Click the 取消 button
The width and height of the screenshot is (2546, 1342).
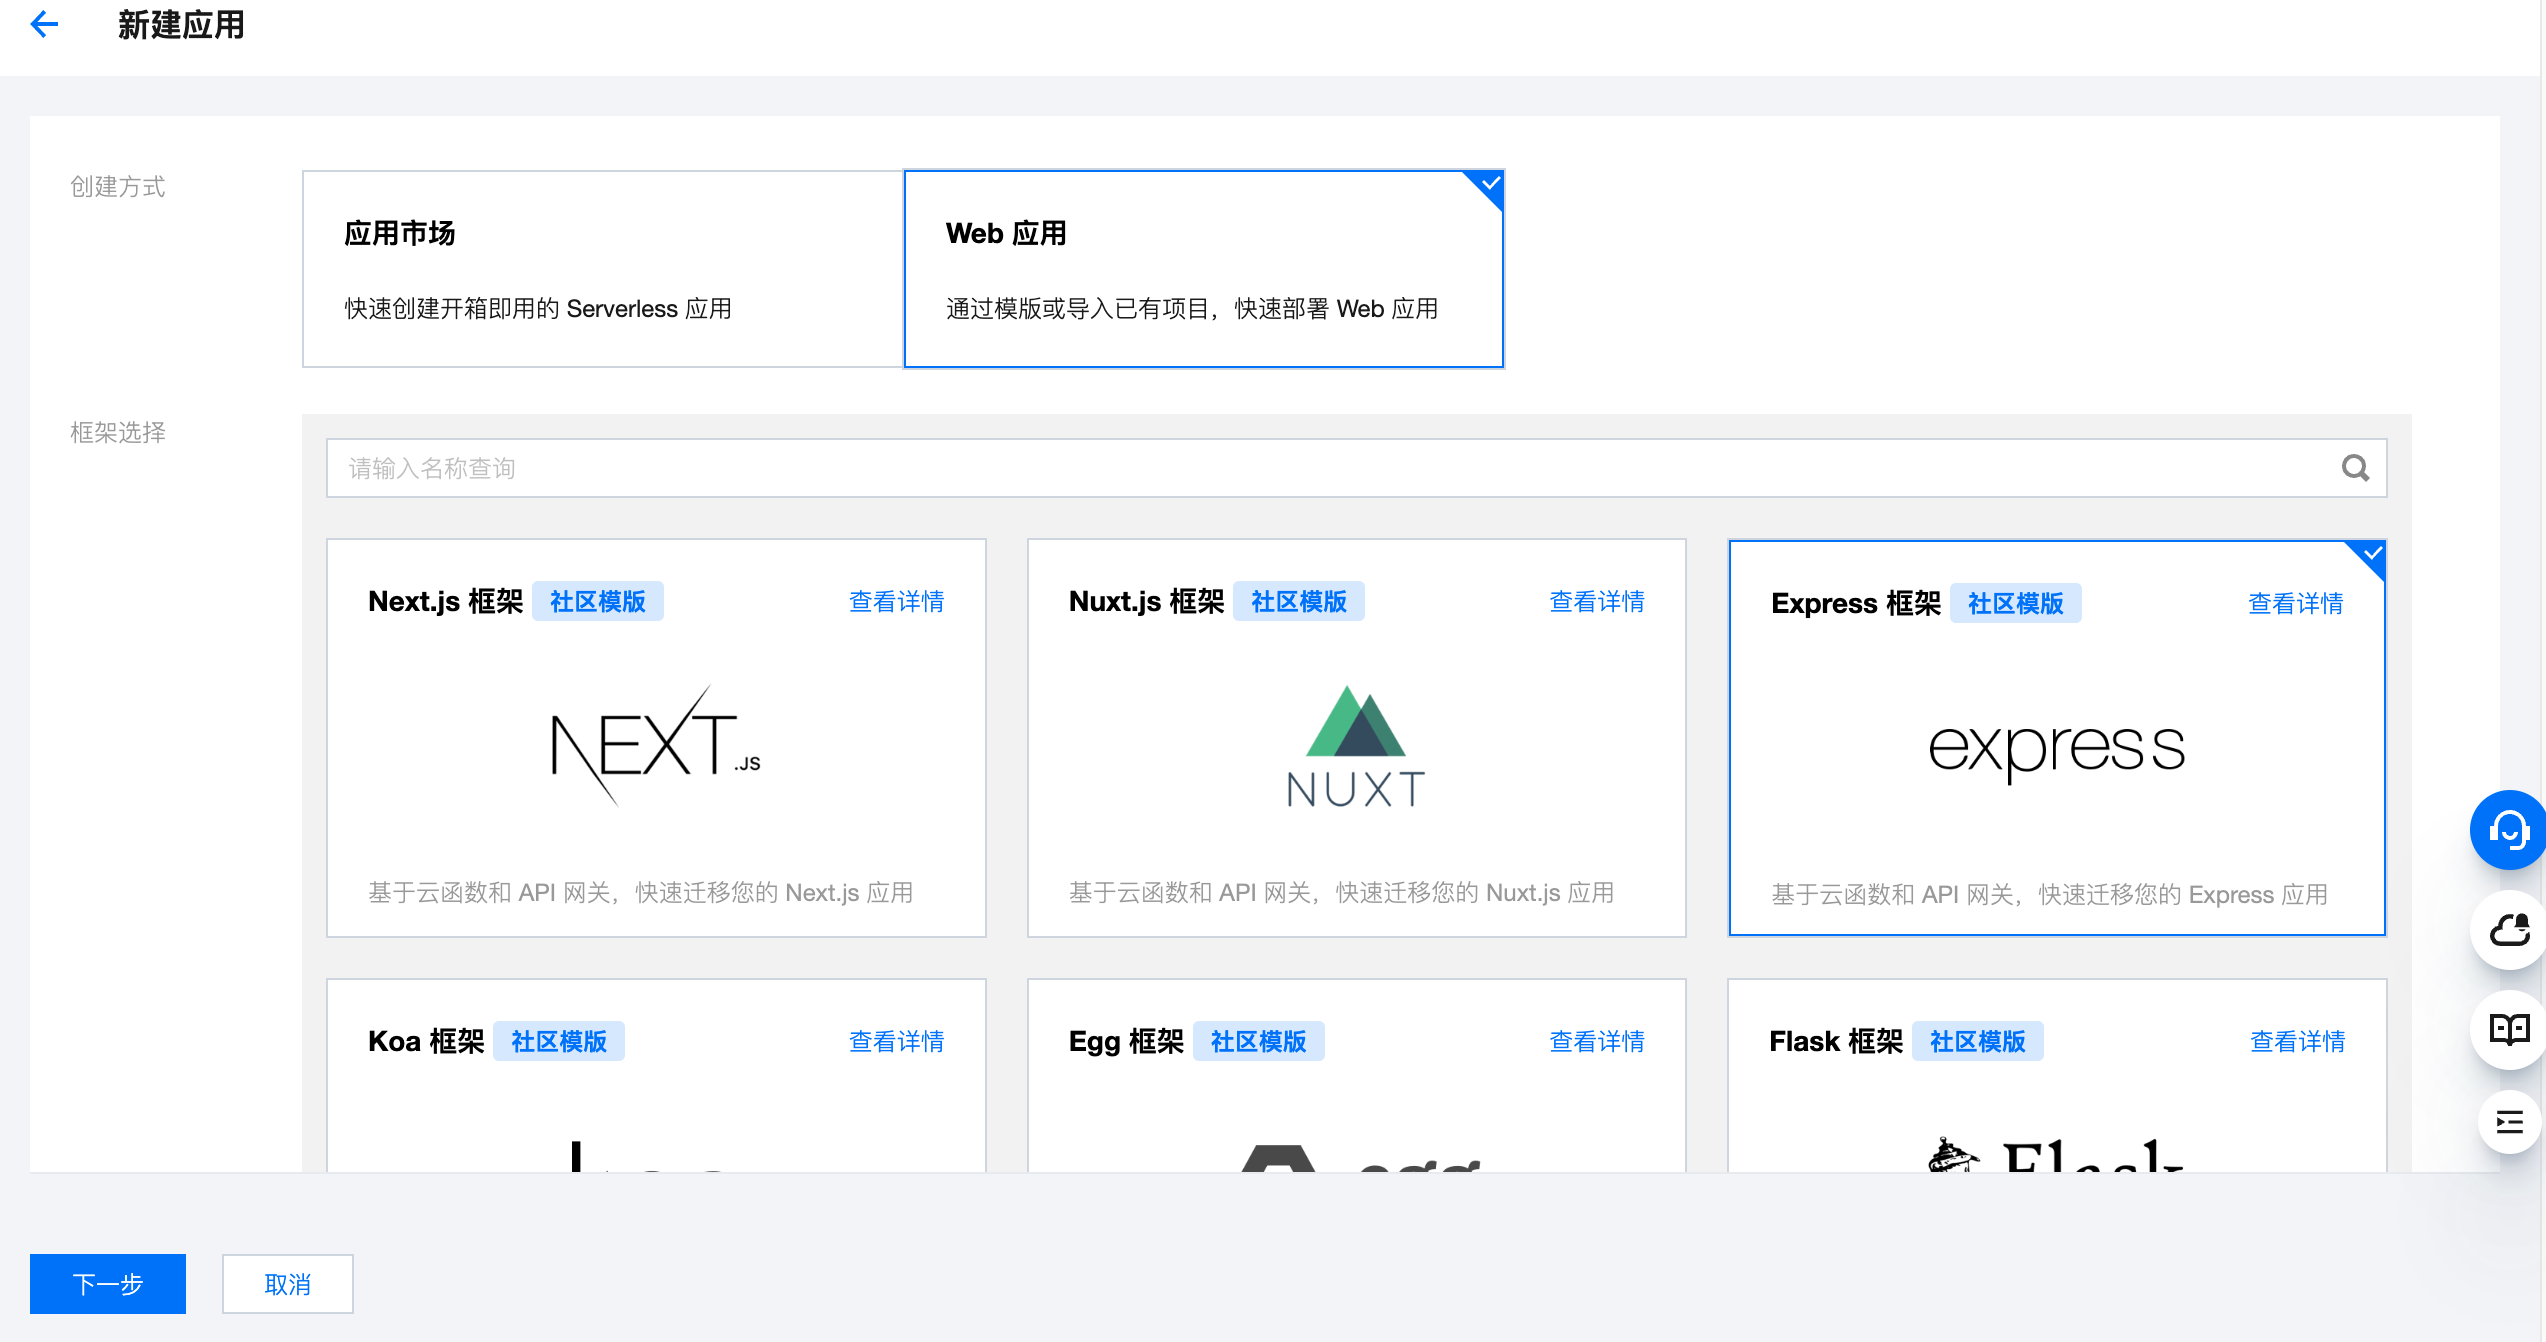click(x=287, y=1283)
